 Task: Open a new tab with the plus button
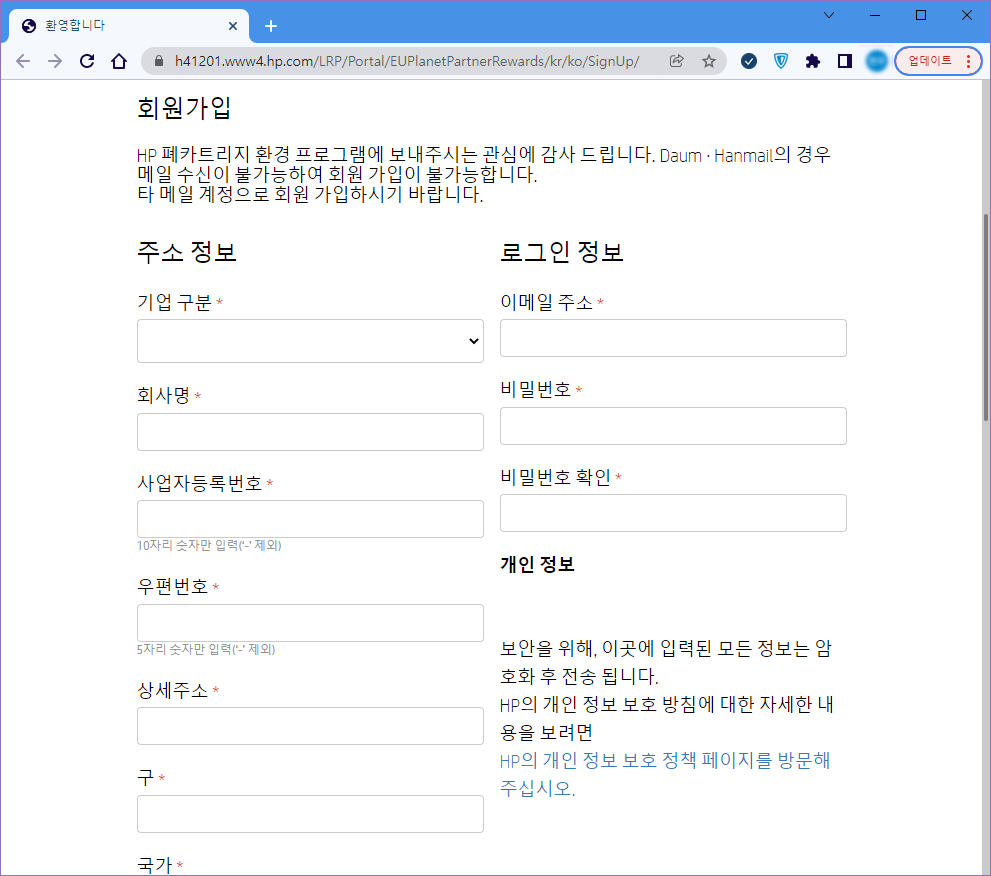[271, 26]
